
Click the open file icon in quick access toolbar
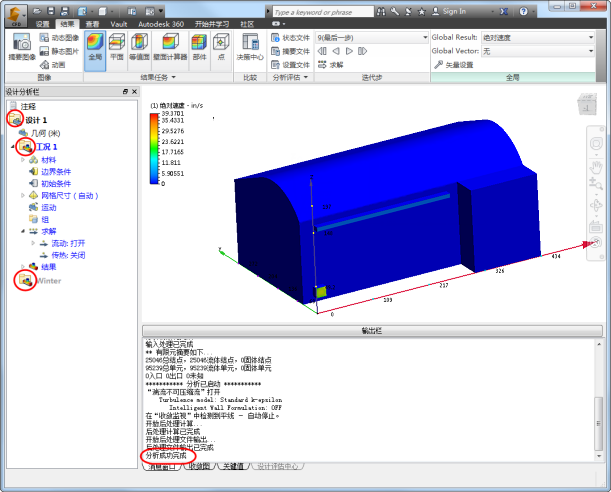click(37, 12)
